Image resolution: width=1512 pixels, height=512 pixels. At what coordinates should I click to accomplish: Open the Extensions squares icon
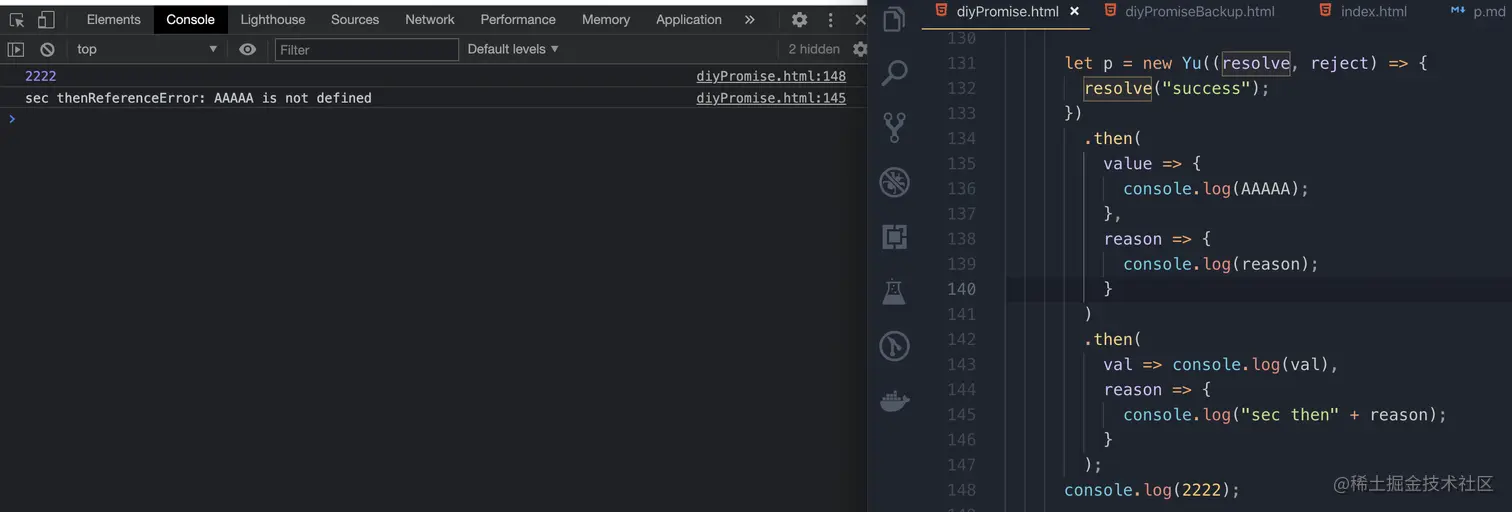[x=894, y=237]
